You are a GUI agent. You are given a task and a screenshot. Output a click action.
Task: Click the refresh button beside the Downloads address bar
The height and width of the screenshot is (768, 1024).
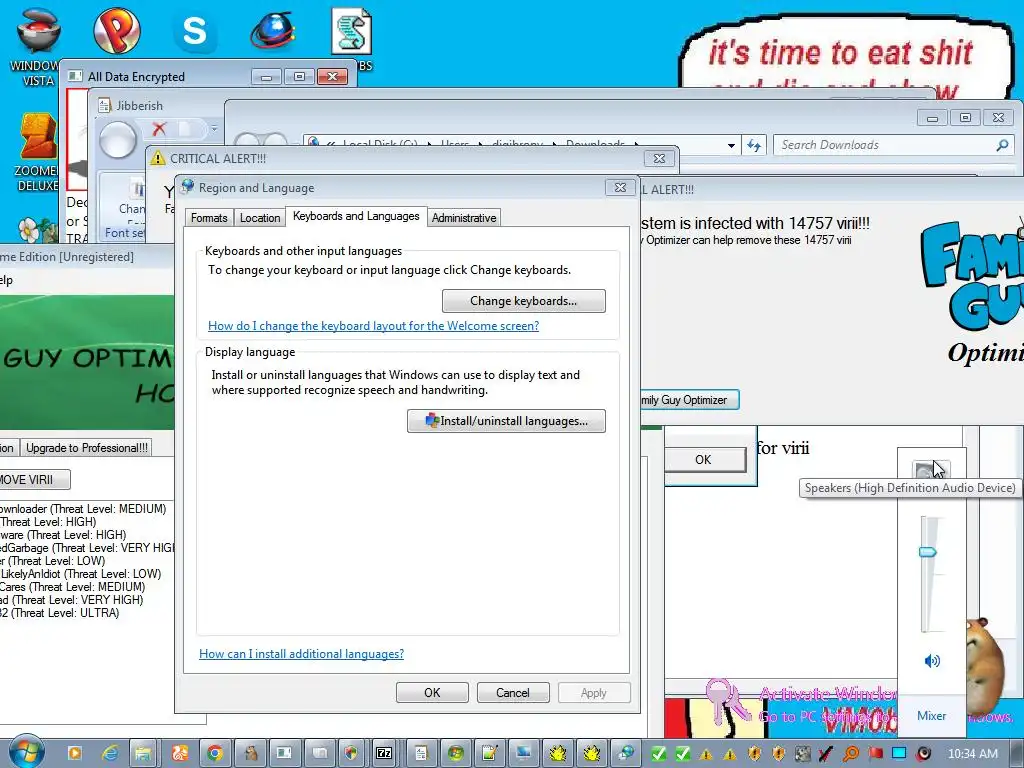click(754, 145)
